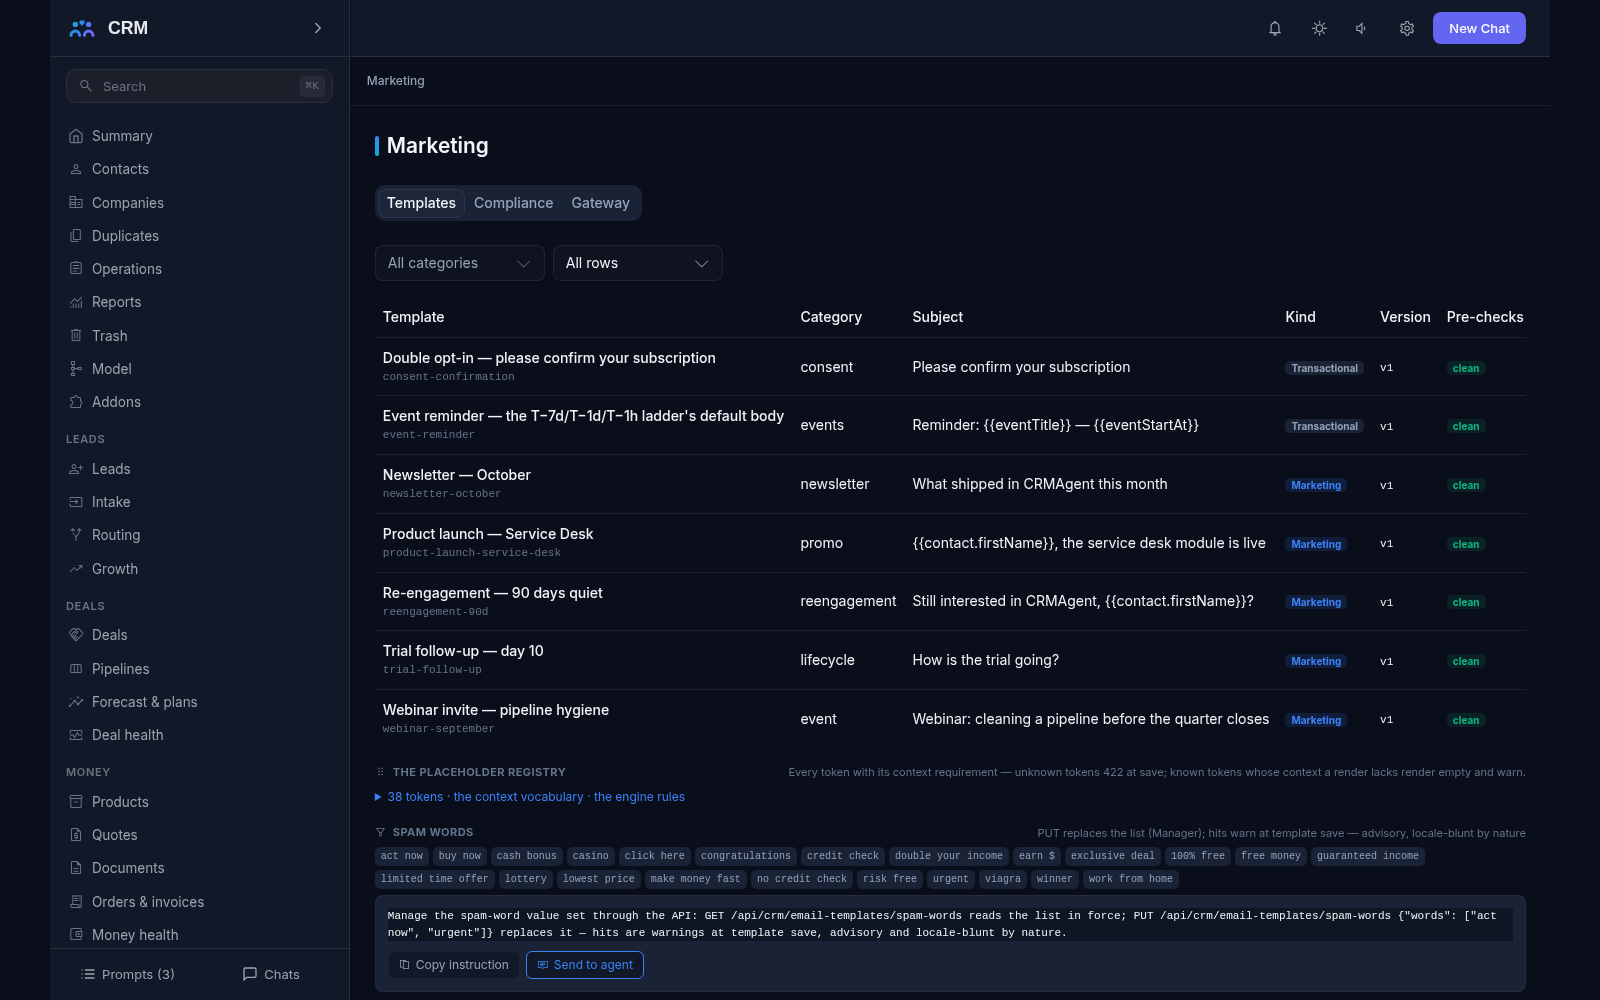Click the CRM logo icon
1600x1000 pixels.
pyautogui.click(x=82, y=28)
